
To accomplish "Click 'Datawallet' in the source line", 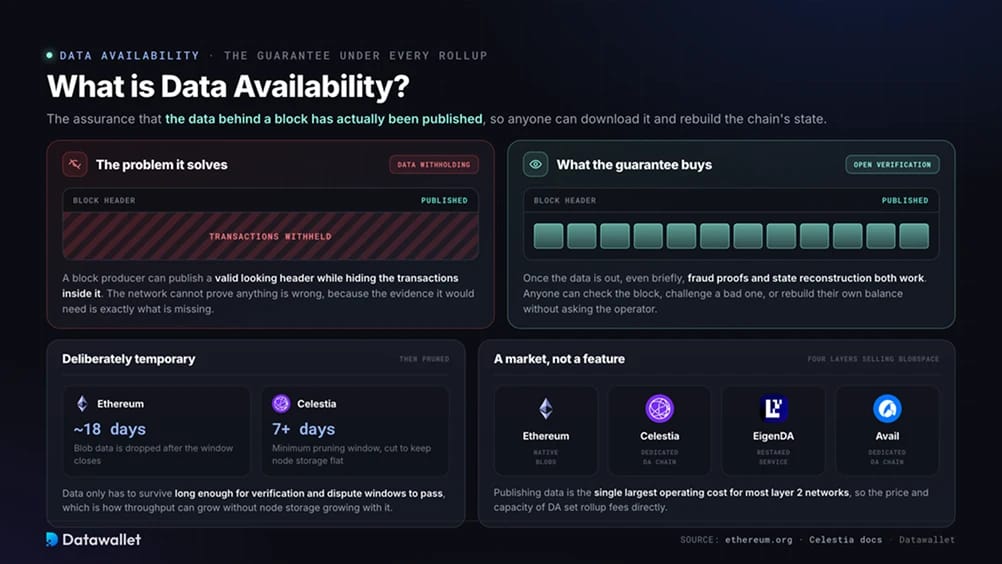I will coord(927,540).
